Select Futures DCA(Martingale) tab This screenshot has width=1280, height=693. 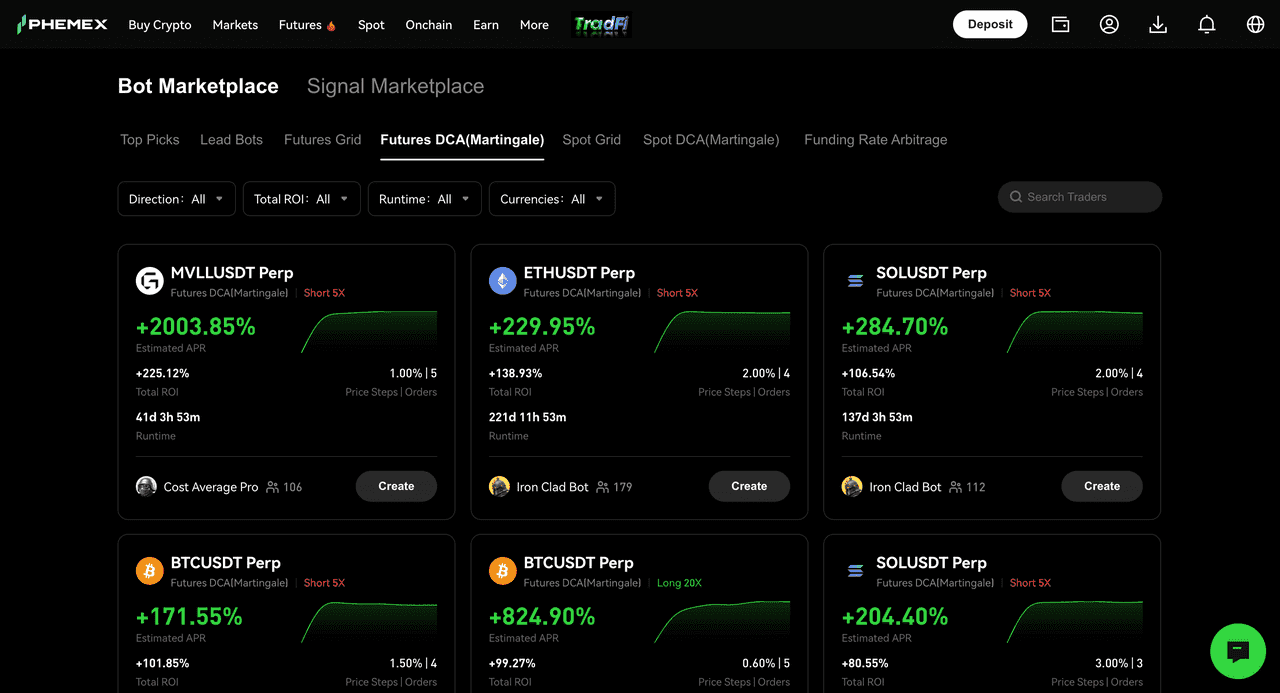(x=462, y=140)
